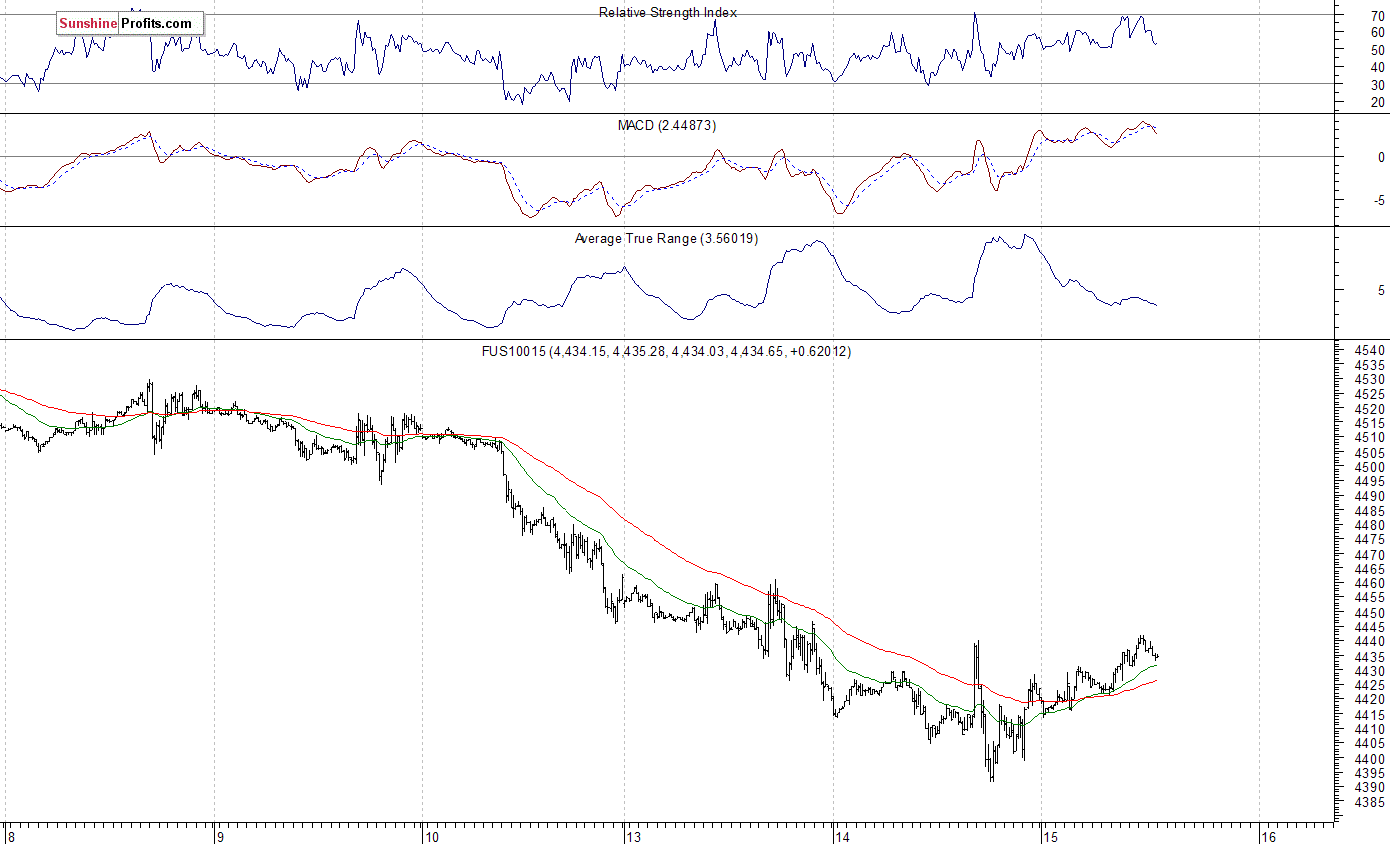Click the RSI axis value 40
Viewport: 1390px width, 844px height.
point(1378,67)
